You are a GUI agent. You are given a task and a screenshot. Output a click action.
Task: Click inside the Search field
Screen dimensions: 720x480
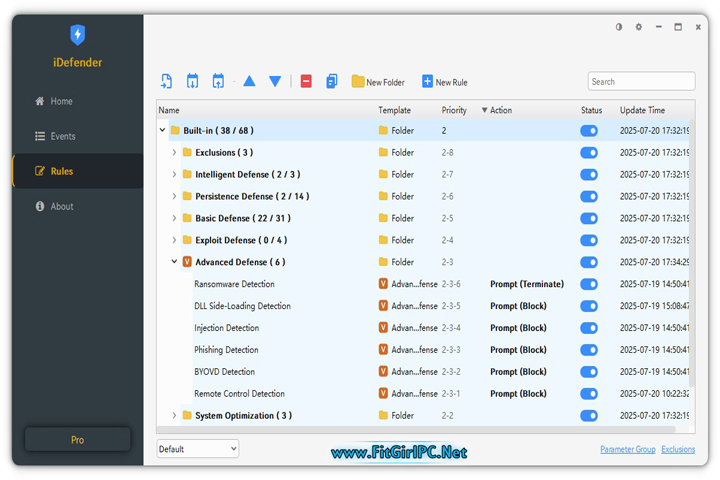point(641,82)
